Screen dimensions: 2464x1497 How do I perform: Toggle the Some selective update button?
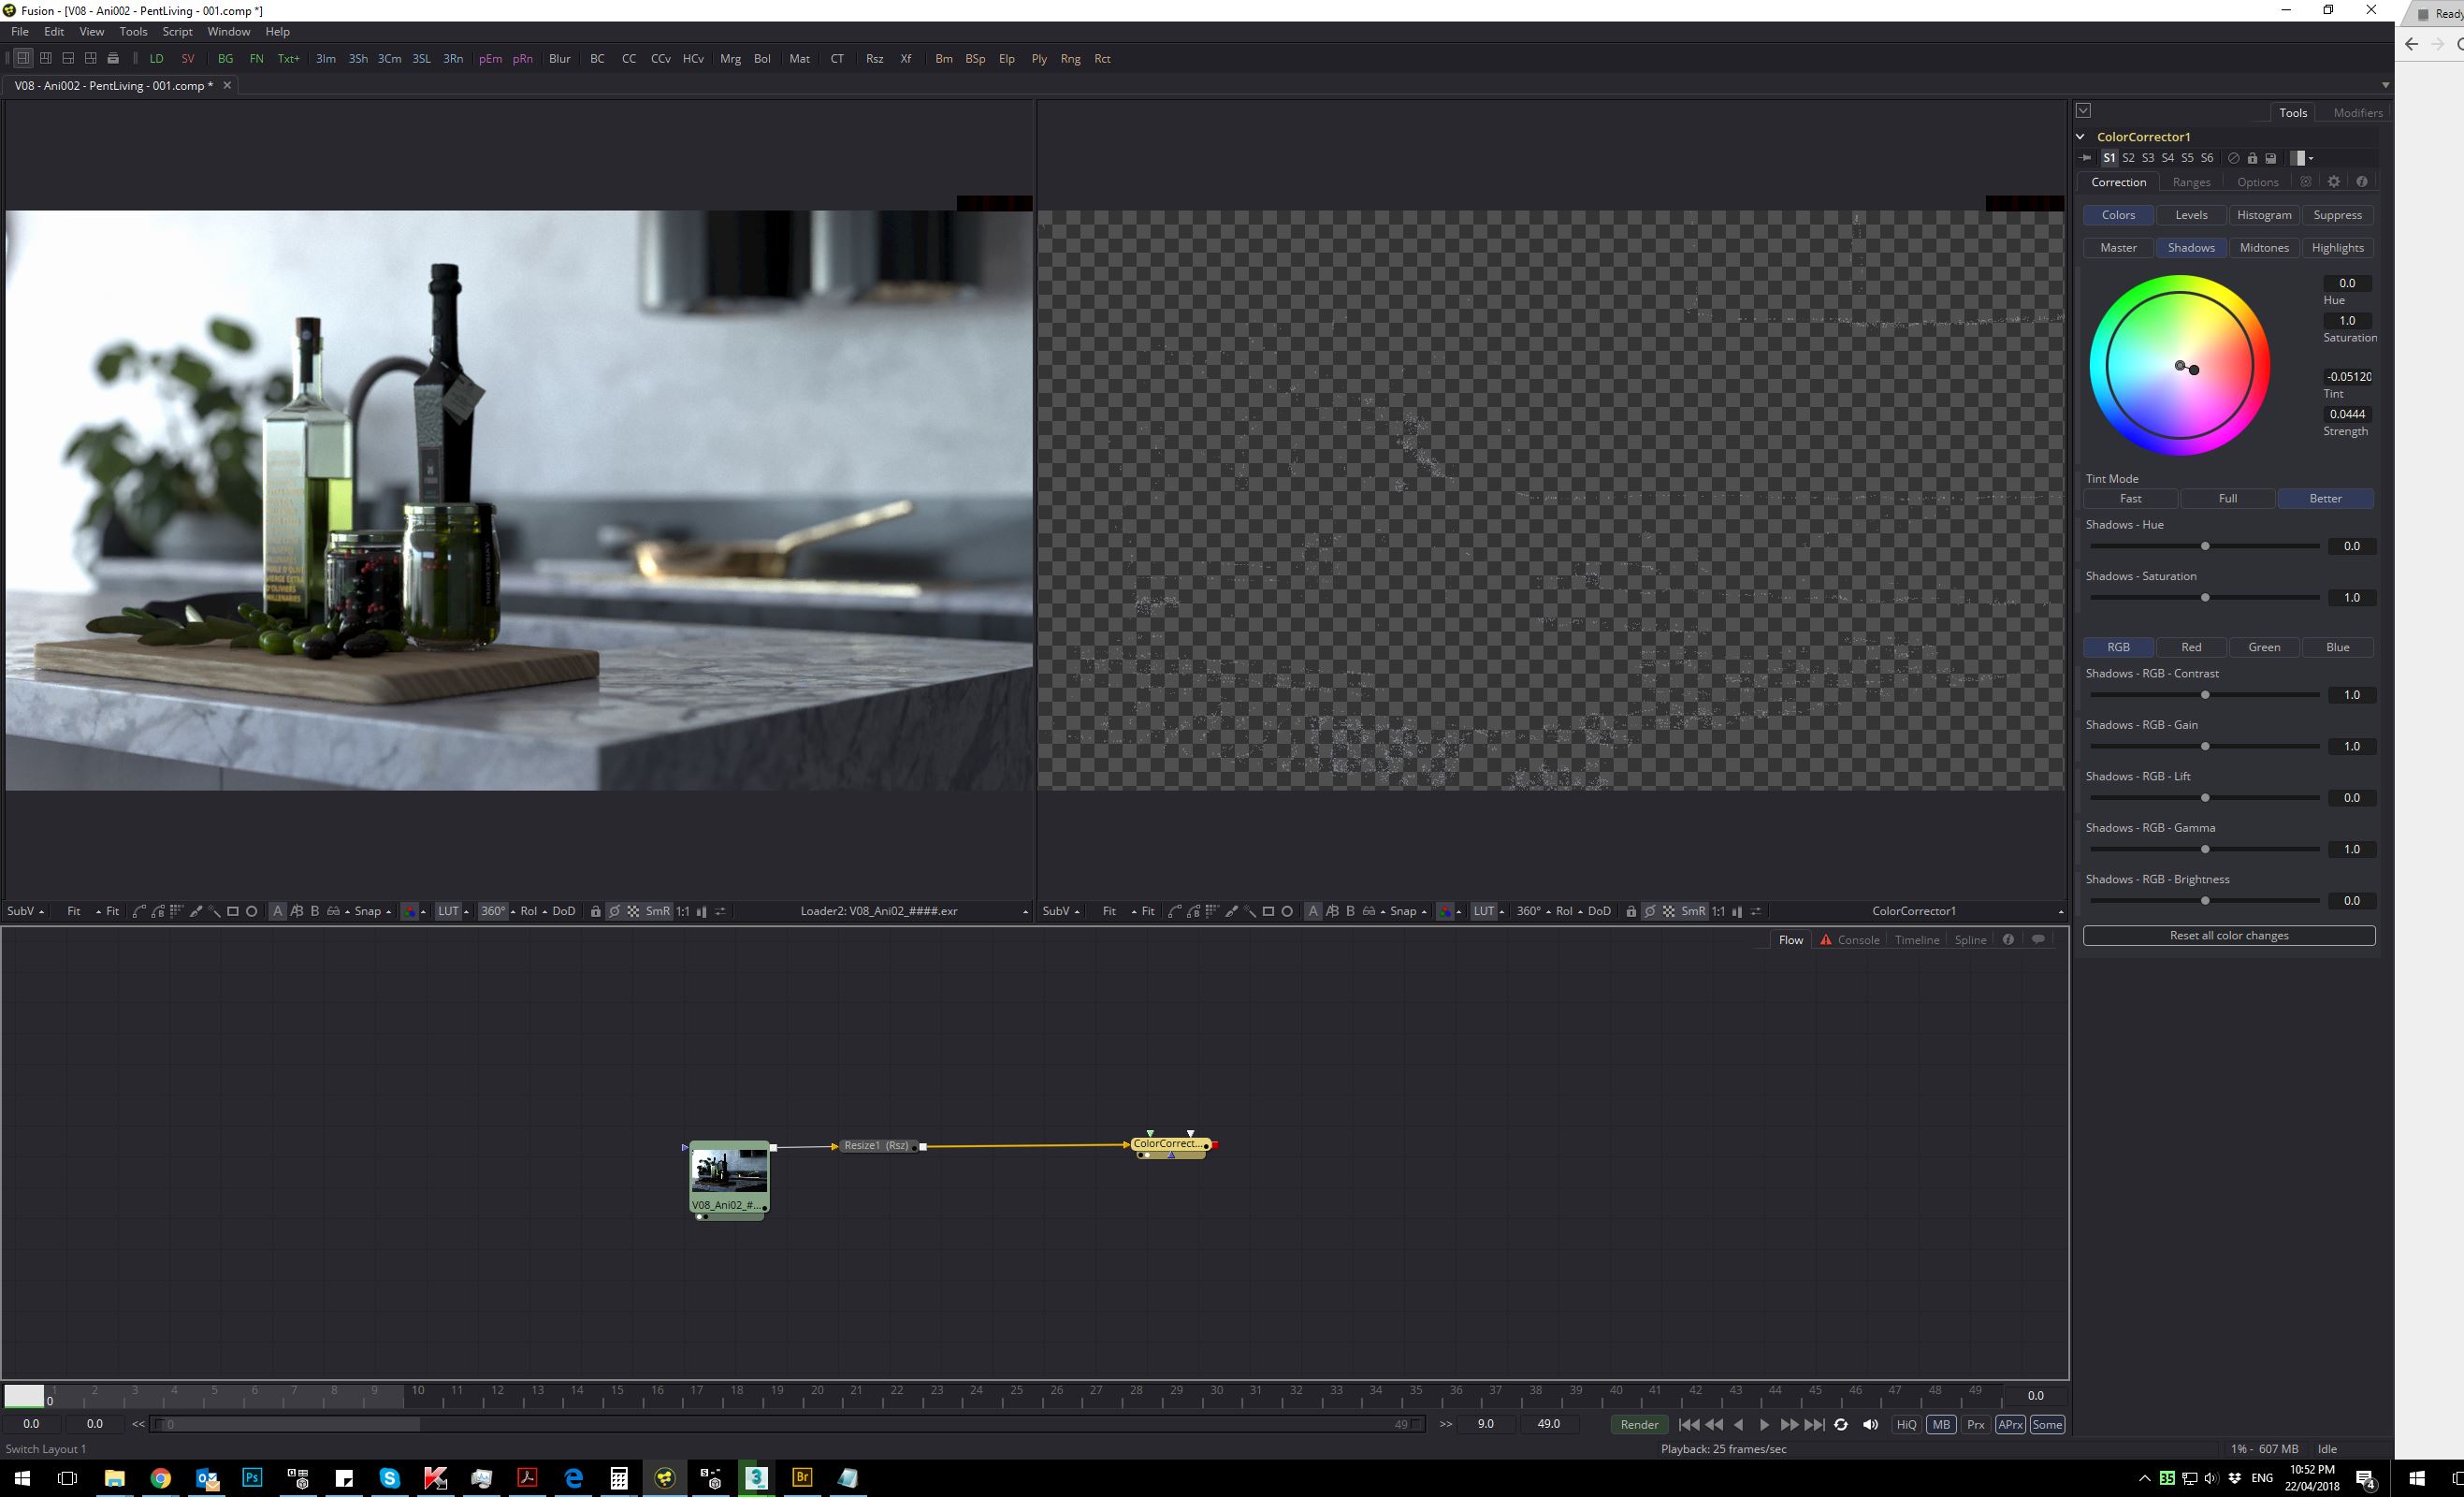pyautogui.click(x=2047, y=1424)
